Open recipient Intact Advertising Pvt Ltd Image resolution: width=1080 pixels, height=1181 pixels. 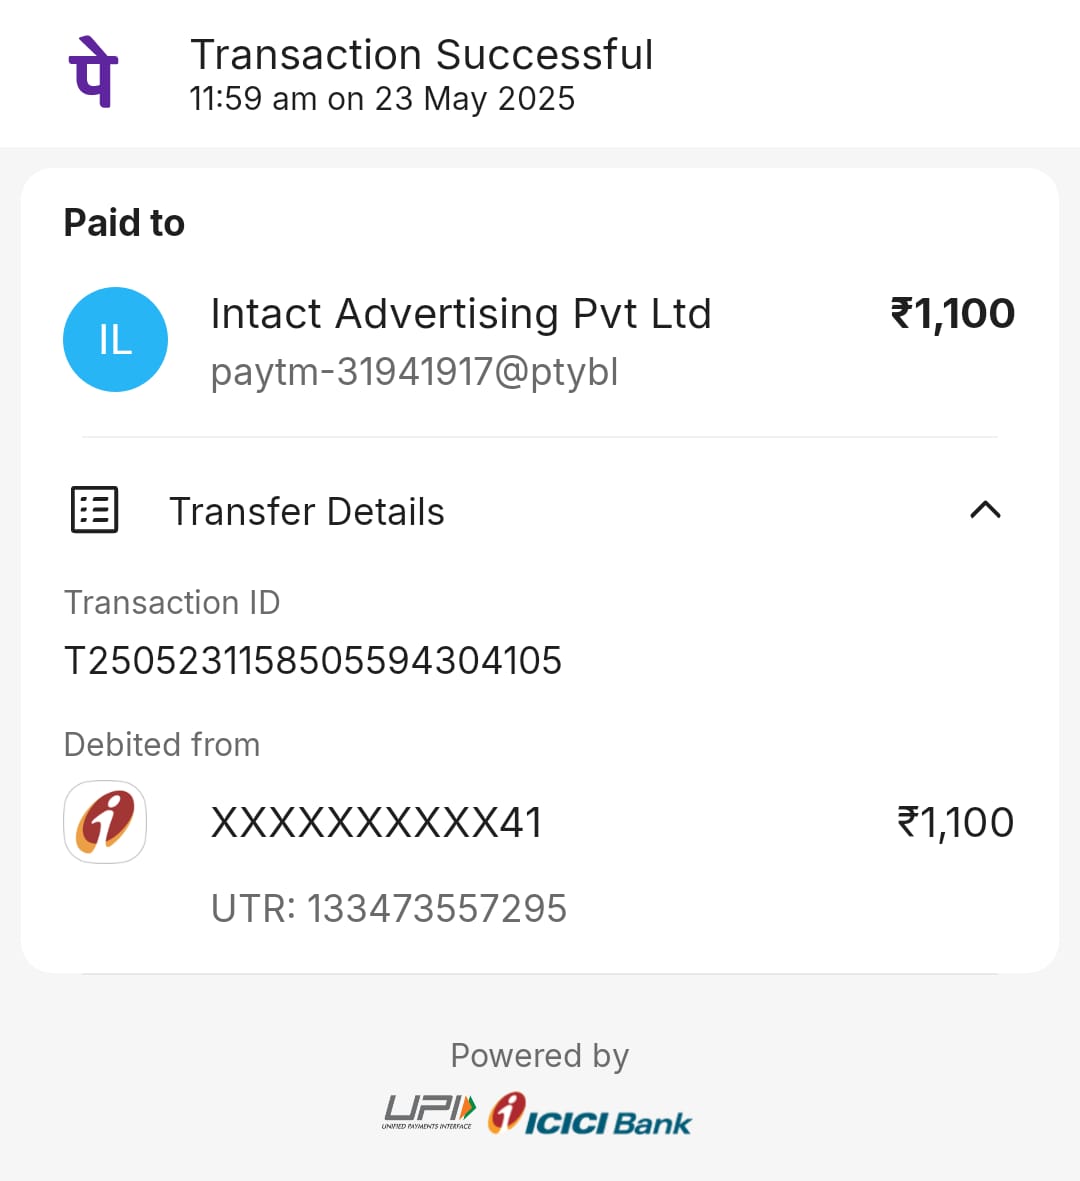point(460,314)
